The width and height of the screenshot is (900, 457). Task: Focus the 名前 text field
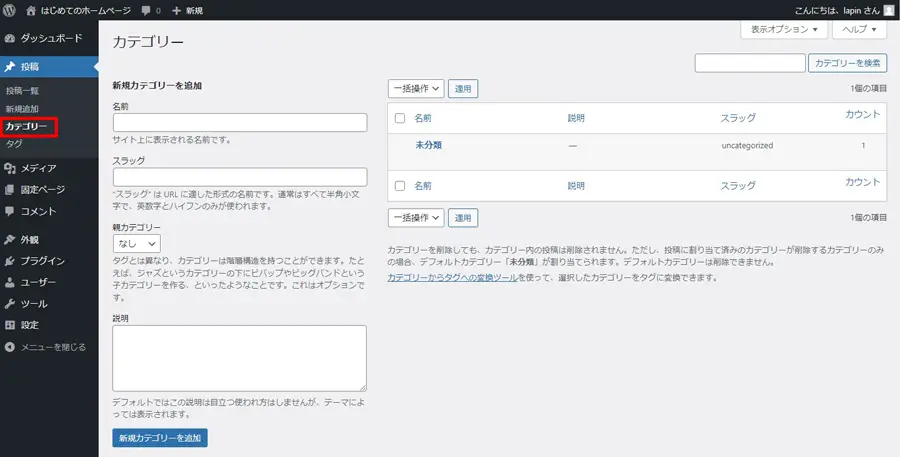[x=240, y=122]
